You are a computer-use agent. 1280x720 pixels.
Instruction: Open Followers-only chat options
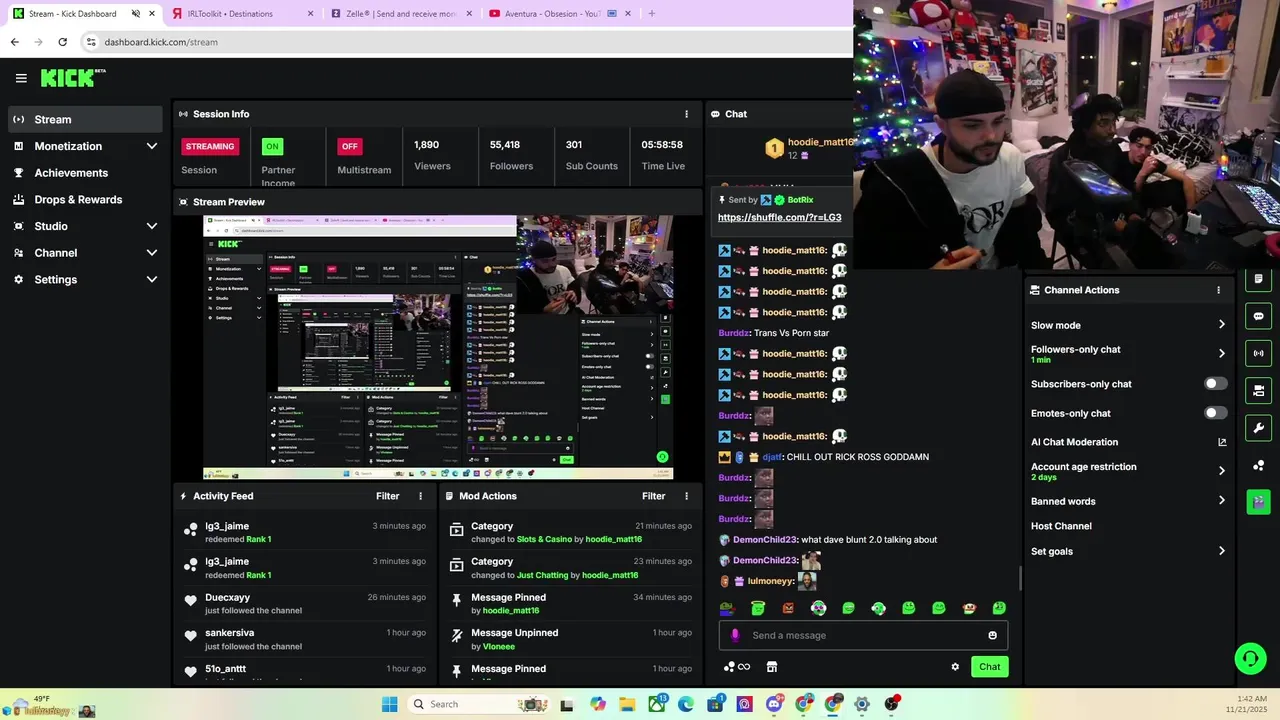(1128, 354)
